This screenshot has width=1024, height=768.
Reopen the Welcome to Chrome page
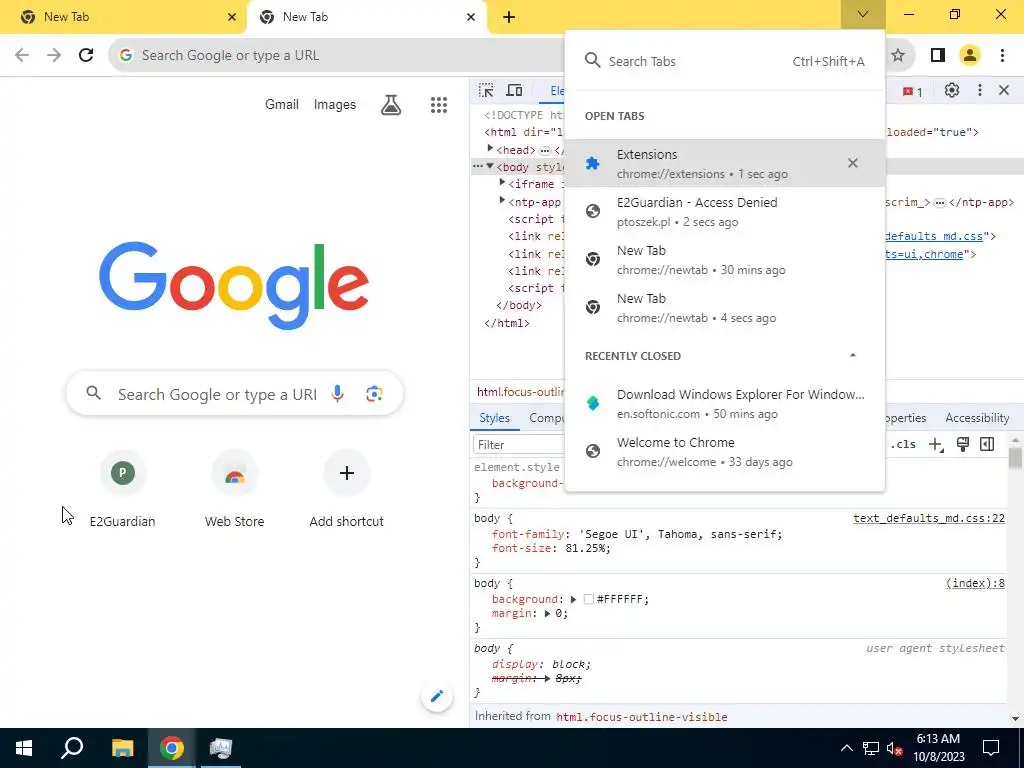(724, 451)
